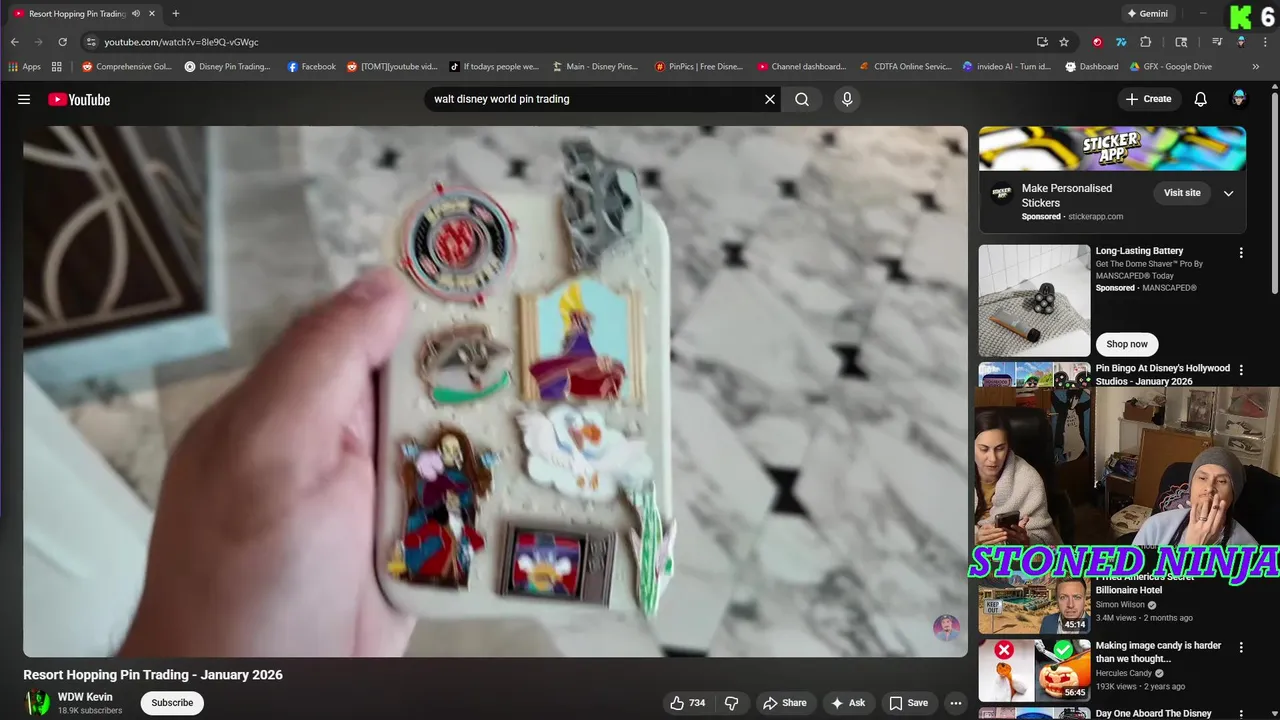Click the video player to pause

tap(496, 391)
